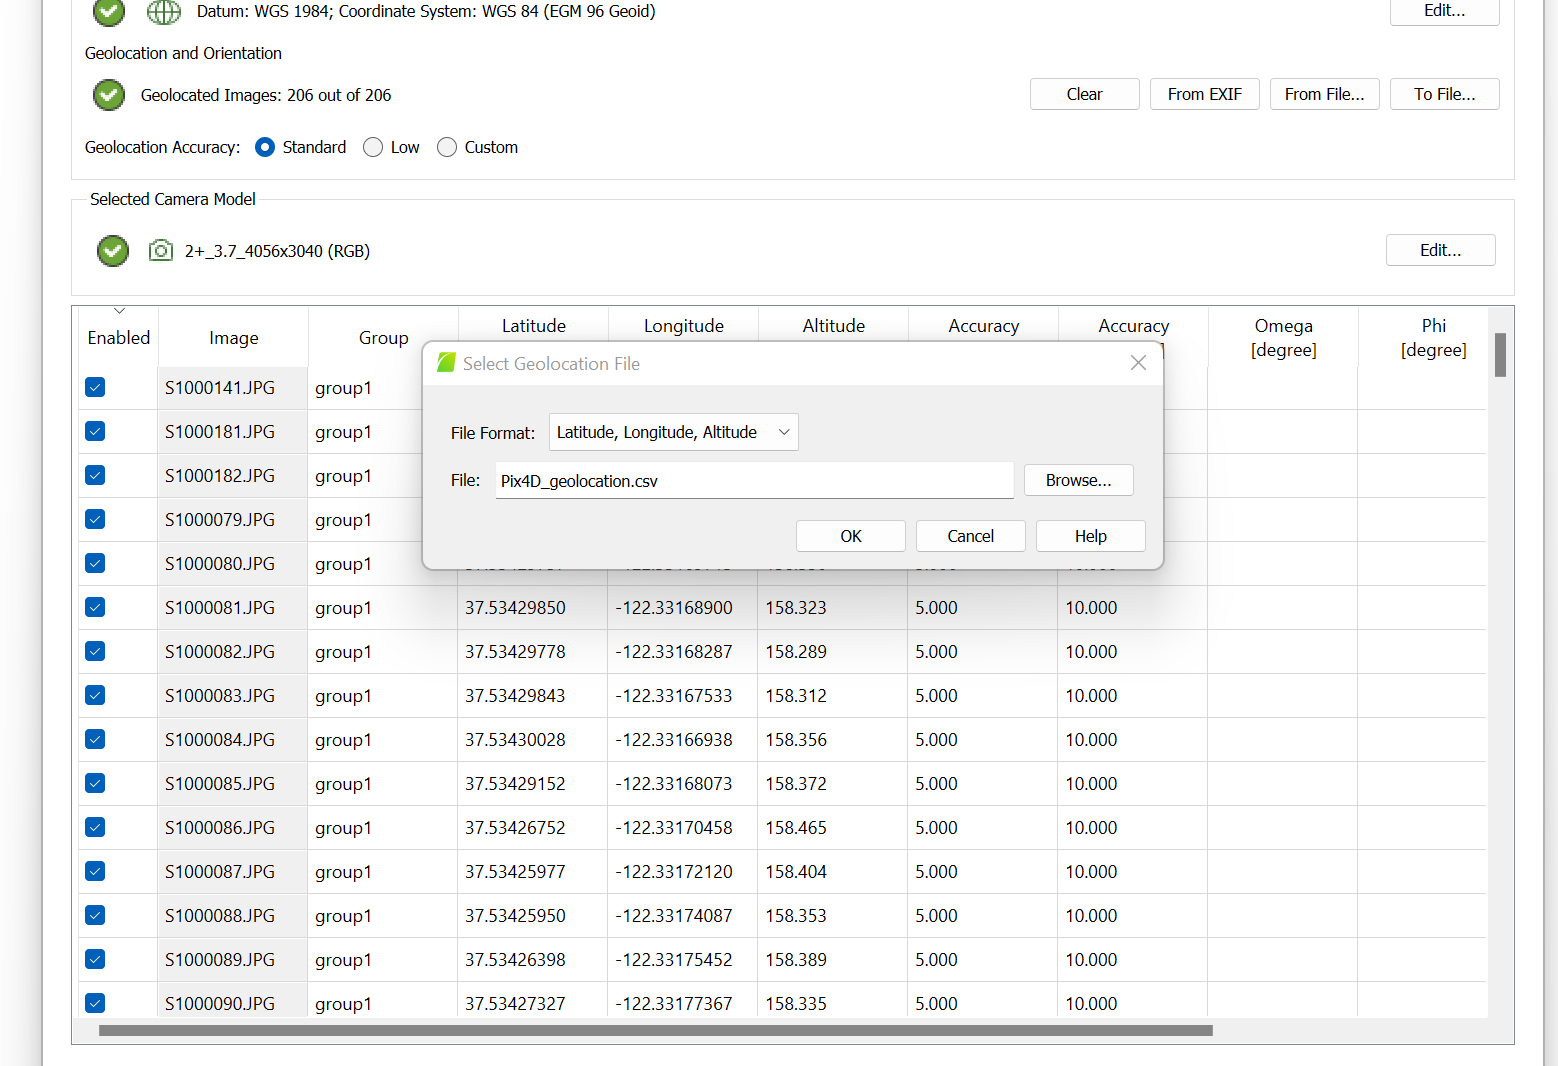
Task: Click the green check beside Geolocated Images
Action: click(x=109, y=95)
